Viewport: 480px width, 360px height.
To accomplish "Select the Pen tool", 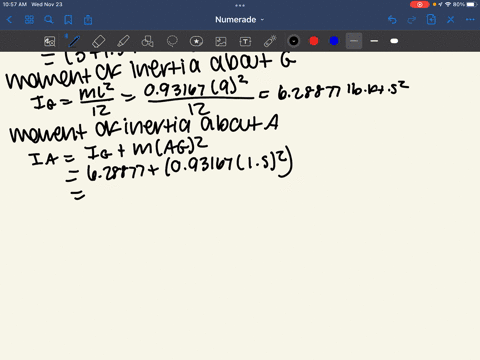I will tap(74, 41).
